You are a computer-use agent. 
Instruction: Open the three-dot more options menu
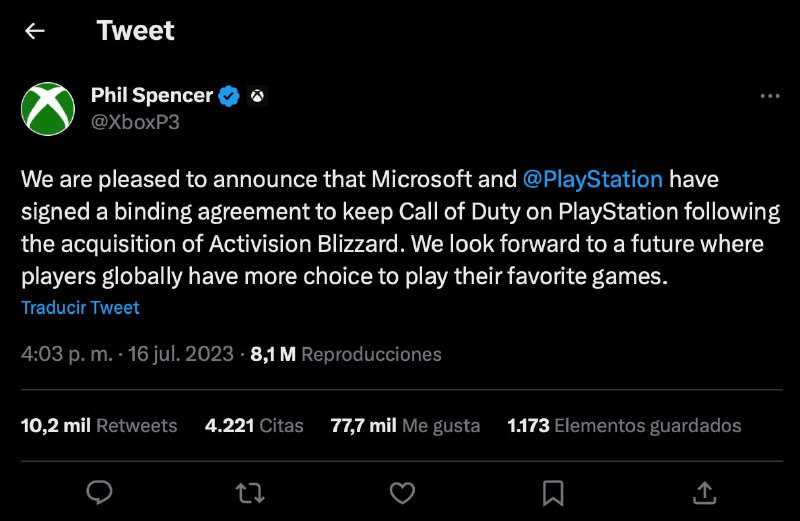click(x=770, y=96)
